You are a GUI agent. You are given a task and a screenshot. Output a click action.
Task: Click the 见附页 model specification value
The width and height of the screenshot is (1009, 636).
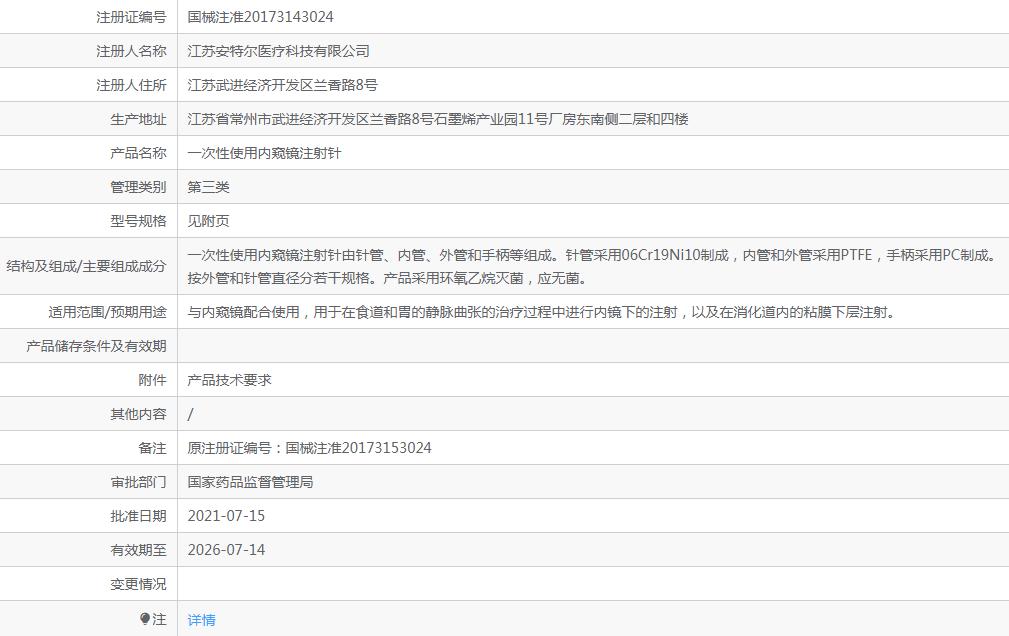pos(208,221)
